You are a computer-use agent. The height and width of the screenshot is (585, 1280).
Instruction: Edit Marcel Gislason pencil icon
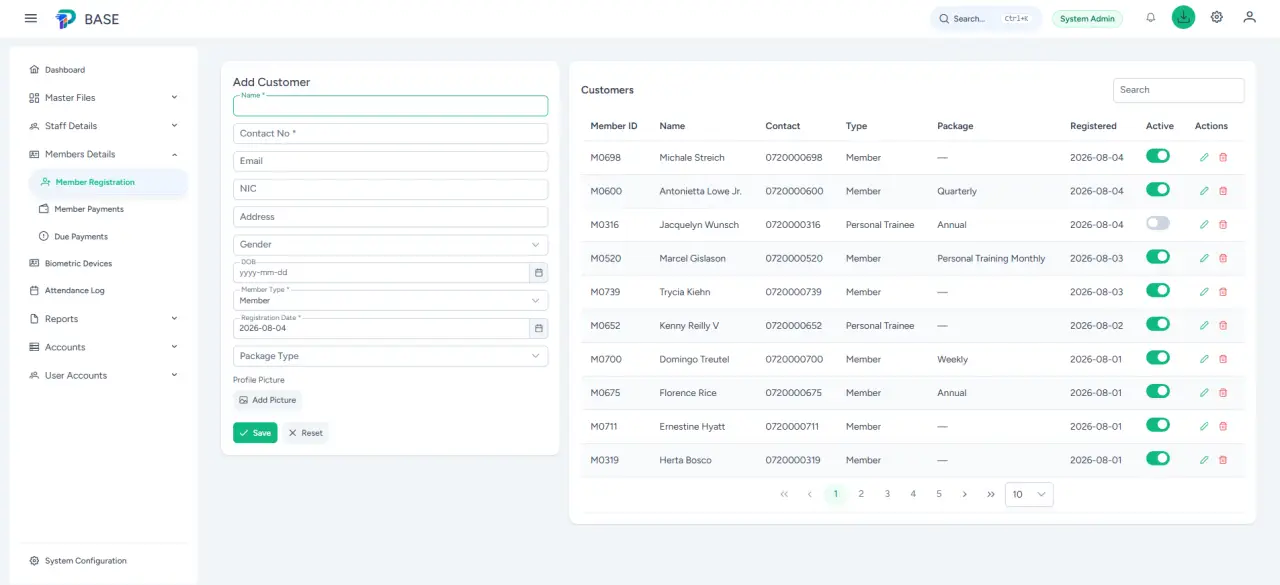(1204, 259)
